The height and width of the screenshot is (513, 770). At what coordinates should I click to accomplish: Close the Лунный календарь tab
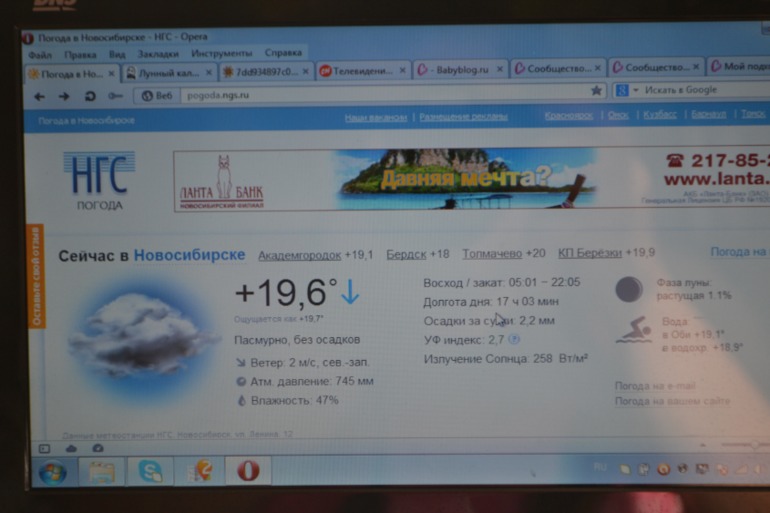208,72
